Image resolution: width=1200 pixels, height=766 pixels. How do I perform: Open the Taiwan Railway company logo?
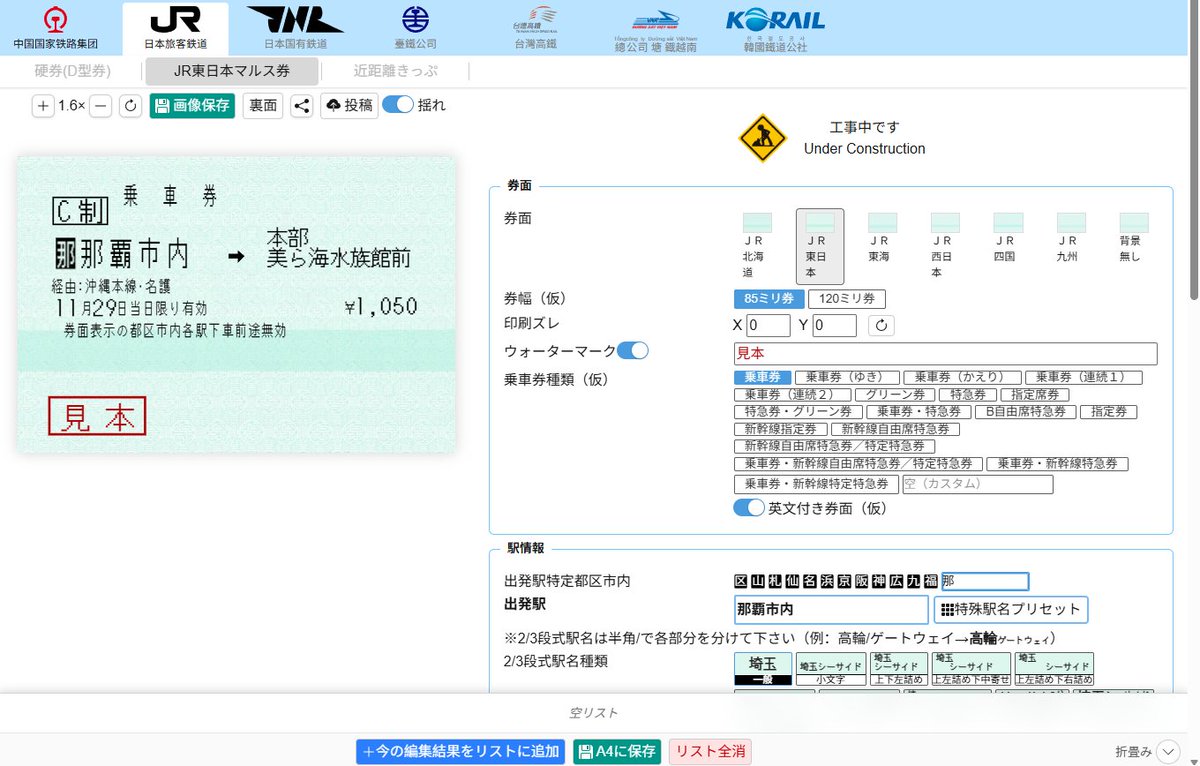click(x=415, y=28)
